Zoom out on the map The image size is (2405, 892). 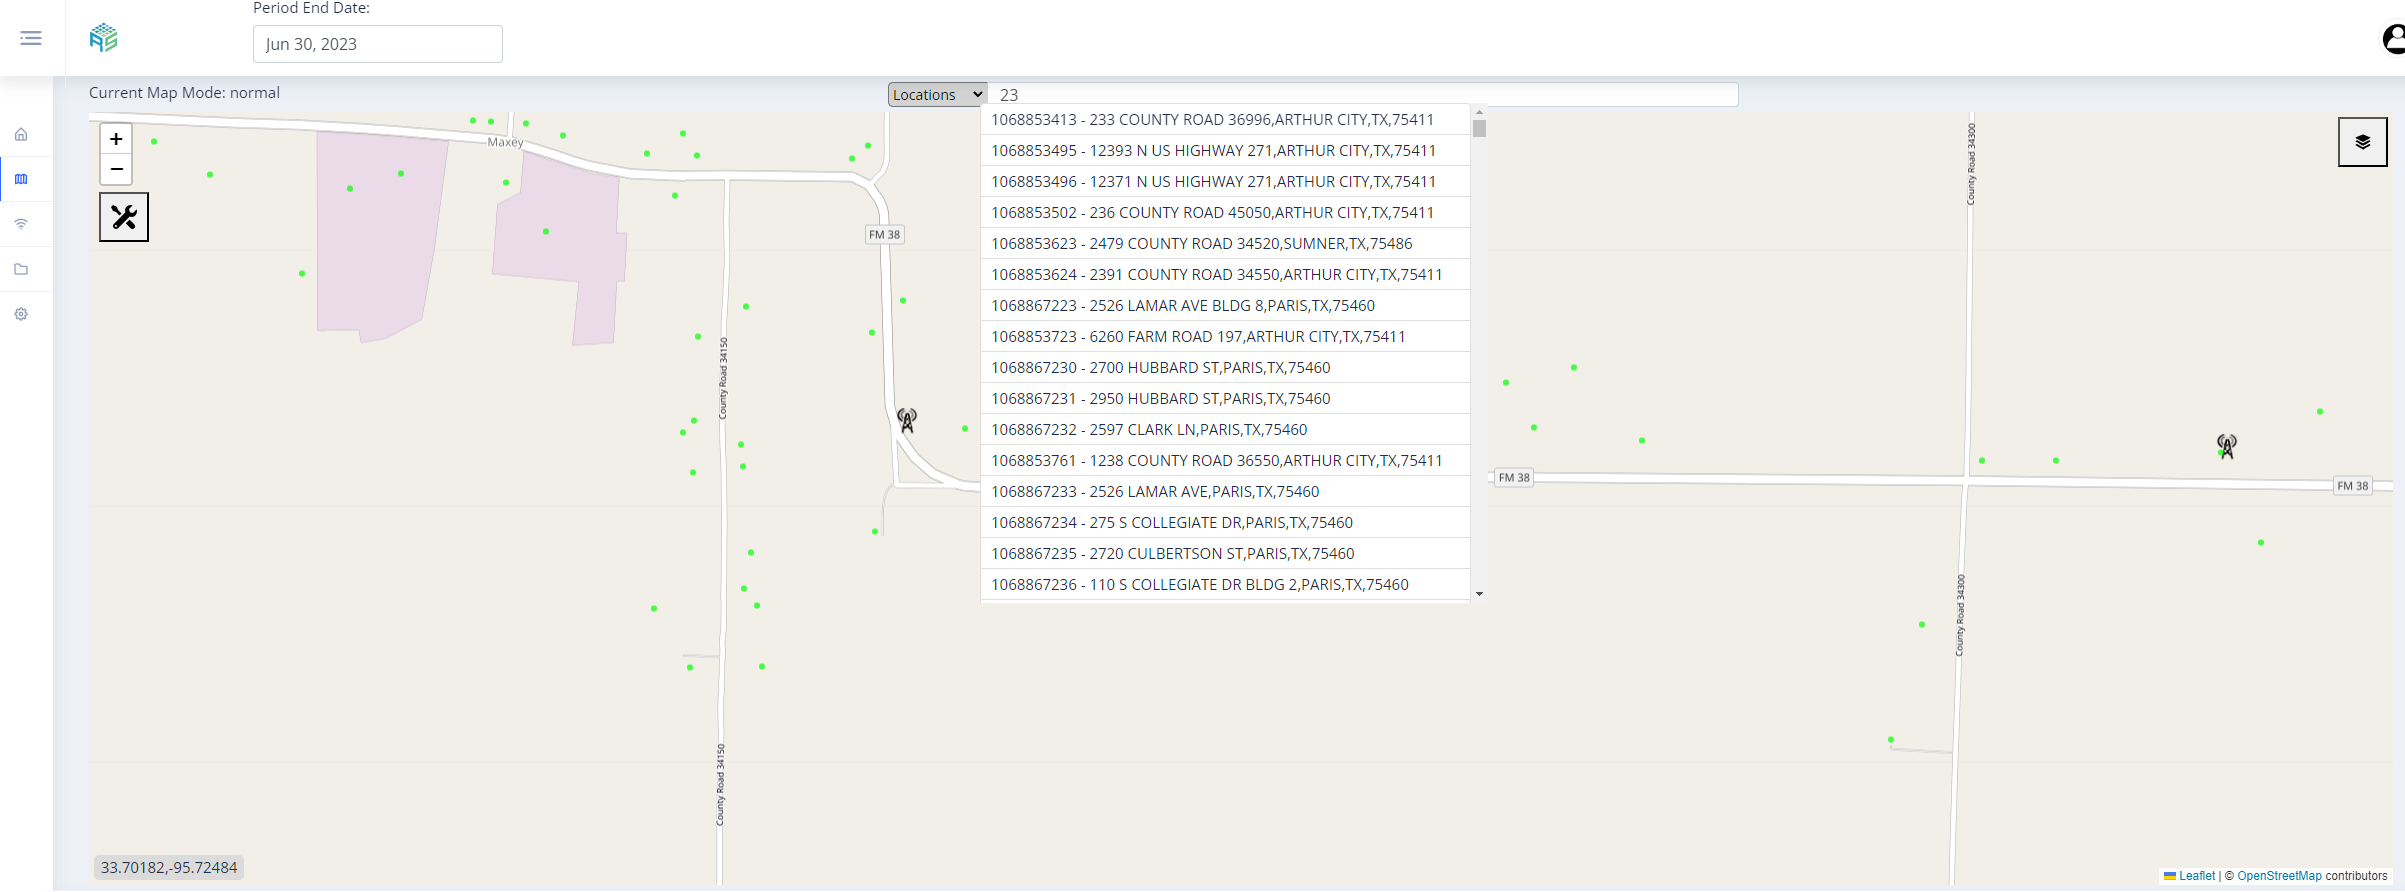click(116, 169)
